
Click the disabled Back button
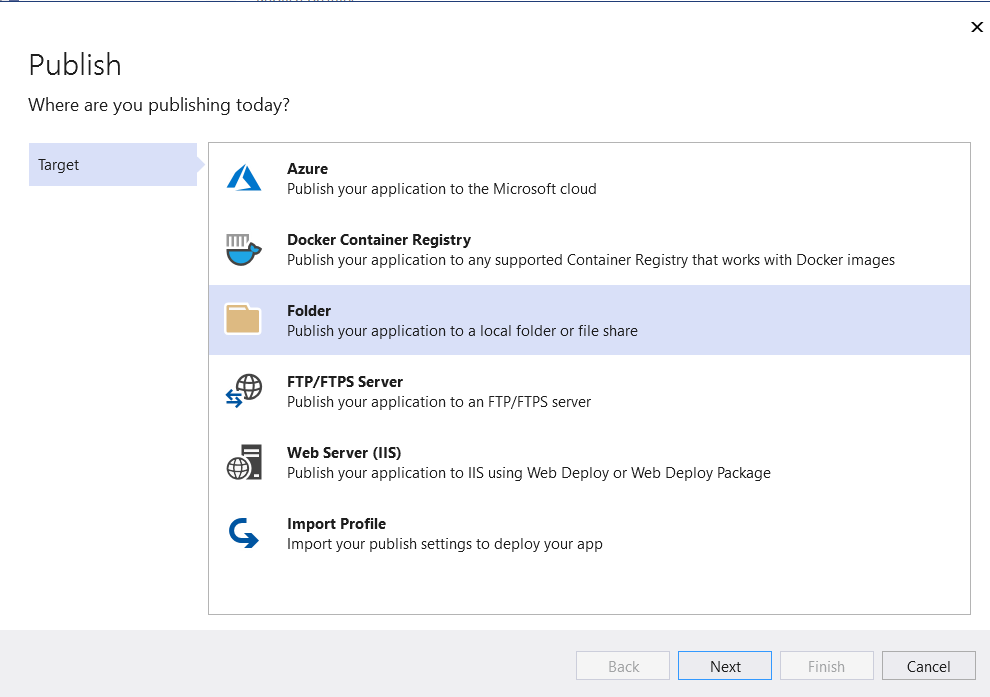click(623, 666)
